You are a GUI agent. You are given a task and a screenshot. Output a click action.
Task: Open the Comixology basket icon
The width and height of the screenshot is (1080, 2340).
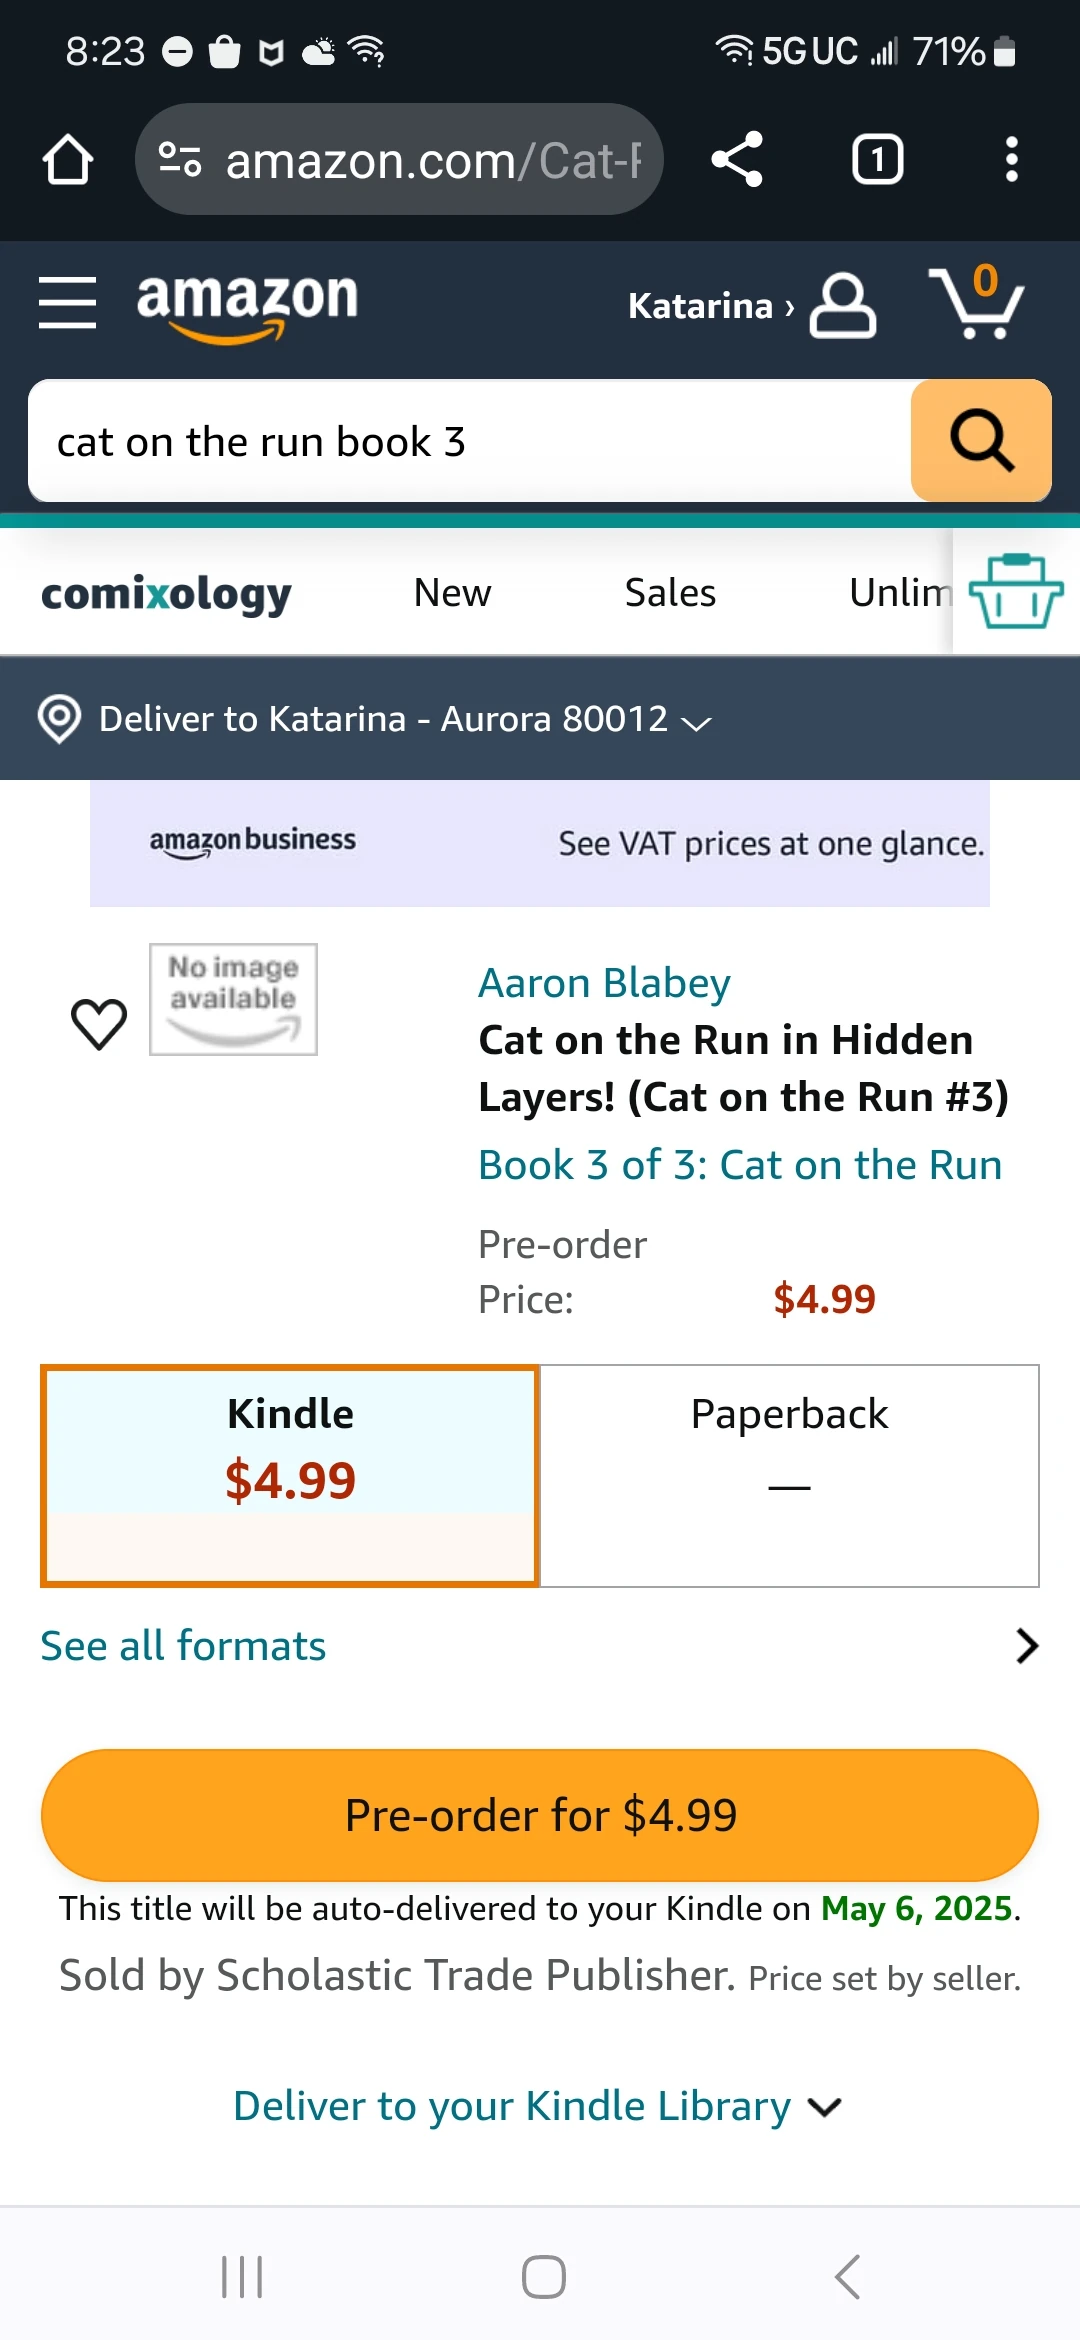click(x=1015, y=592)
